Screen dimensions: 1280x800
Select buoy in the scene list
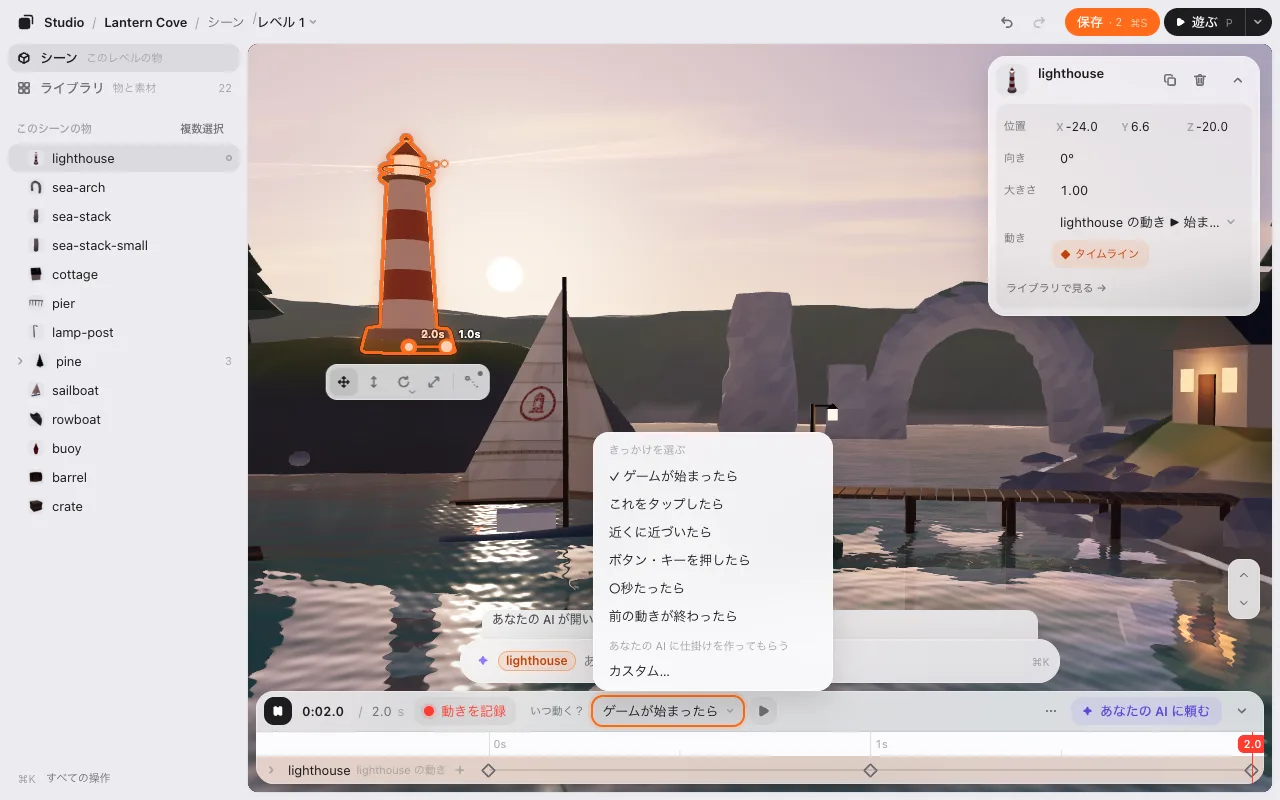tap(124, 448)
